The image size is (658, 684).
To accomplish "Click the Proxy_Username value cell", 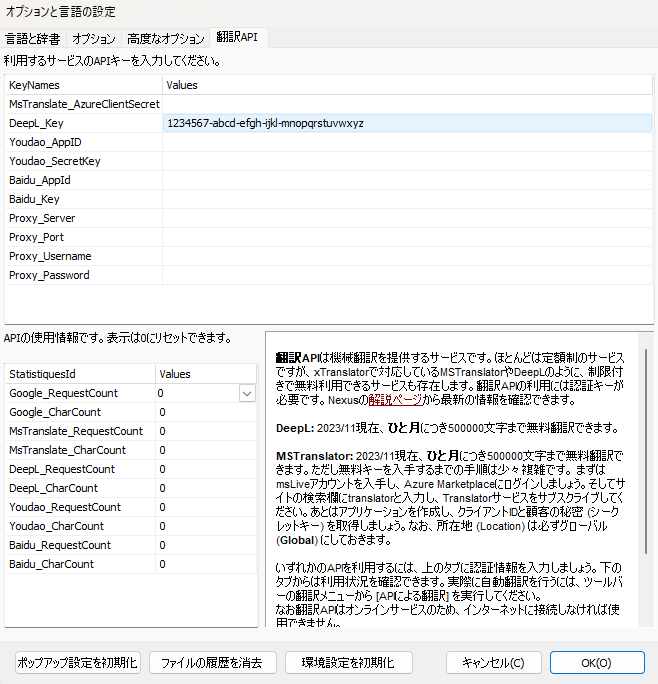I will (x=408, y=256).
